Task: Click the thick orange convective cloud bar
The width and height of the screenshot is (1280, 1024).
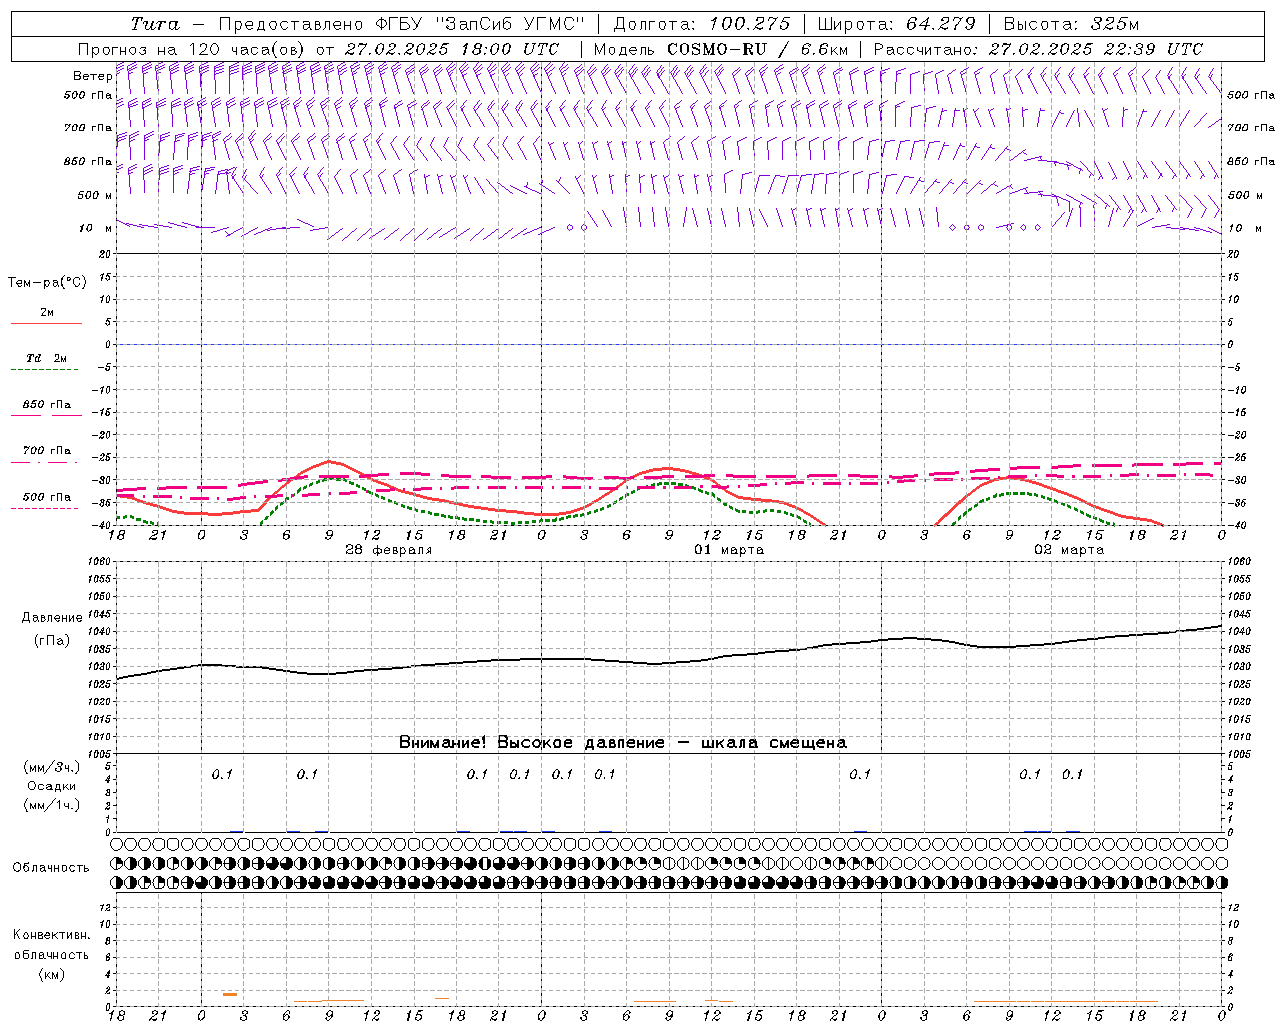Action: [230, 994]
